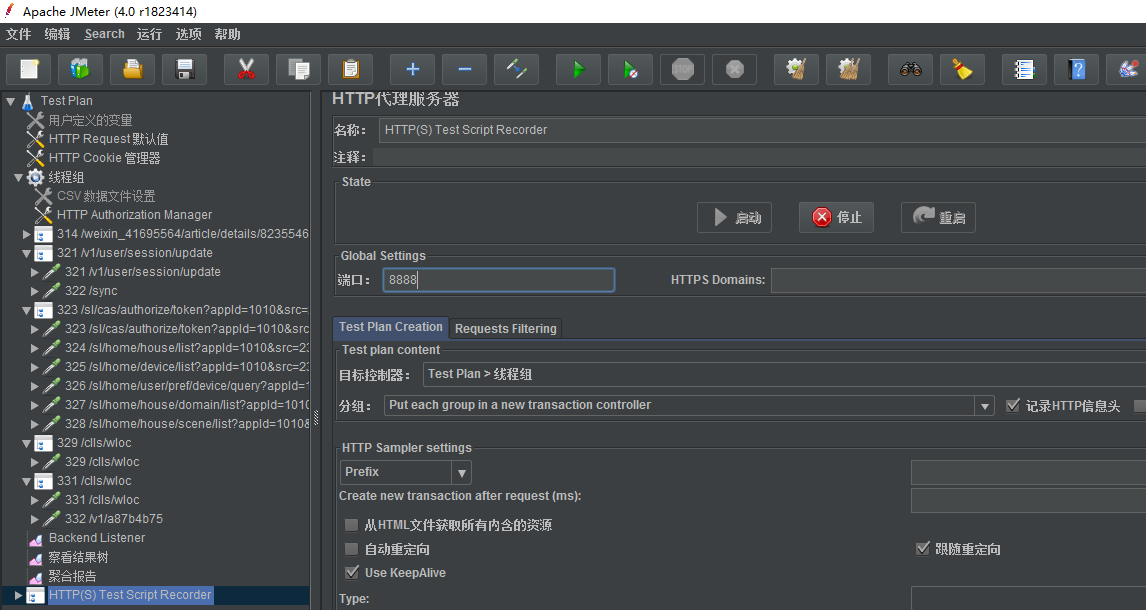Screen dimensions: 1146x610
Task: Collapse all nodes with the minus icon
Action: pyautogui.click(x=464, y=69)
